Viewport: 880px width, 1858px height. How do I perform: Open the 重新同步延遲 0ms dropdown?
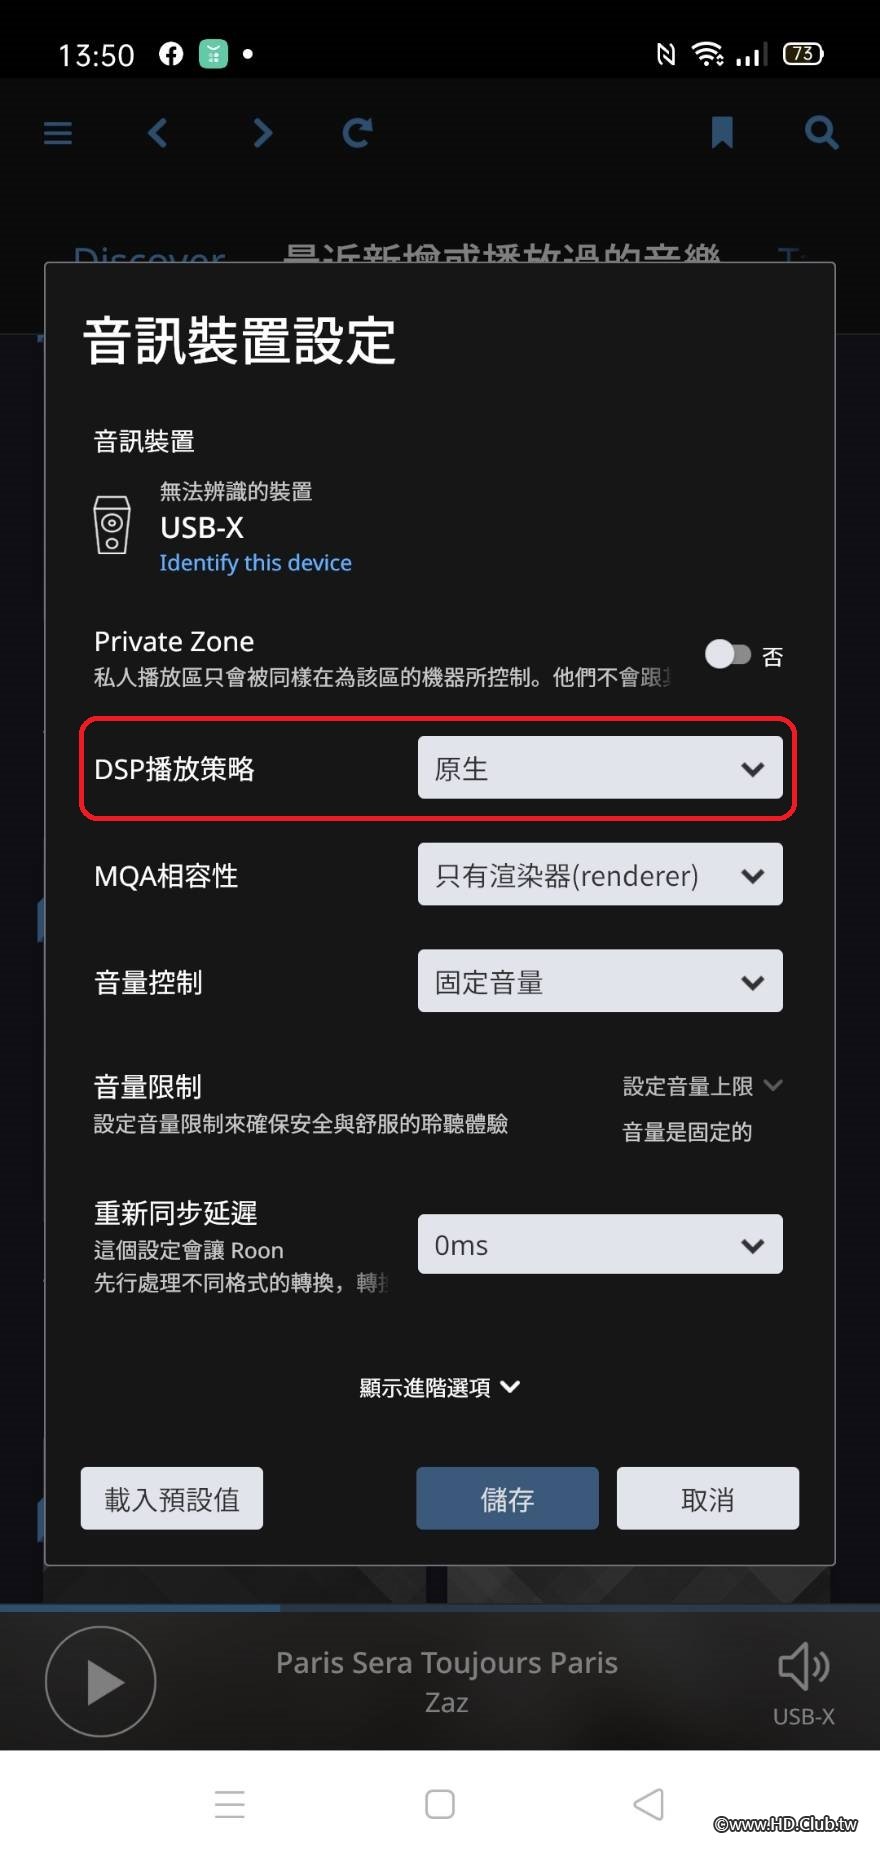click(600, 1244)
